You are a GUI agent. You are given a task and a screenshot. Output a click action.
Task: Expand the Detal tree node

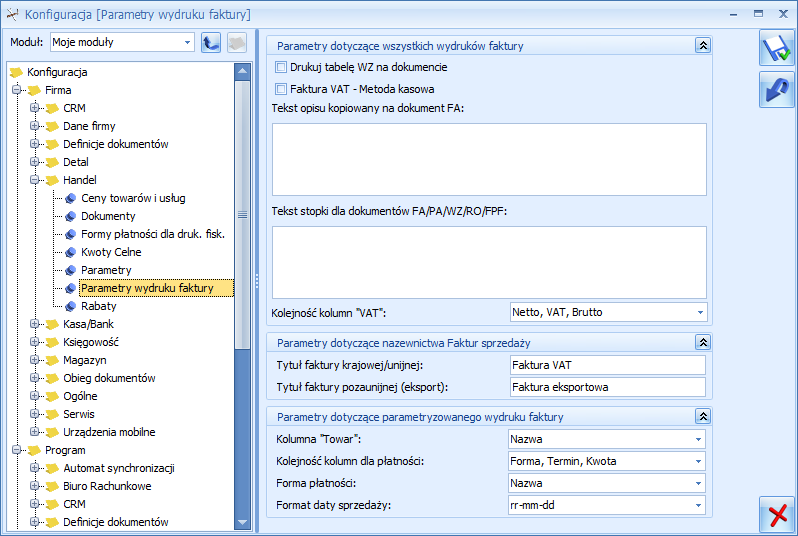coord(35,162)
